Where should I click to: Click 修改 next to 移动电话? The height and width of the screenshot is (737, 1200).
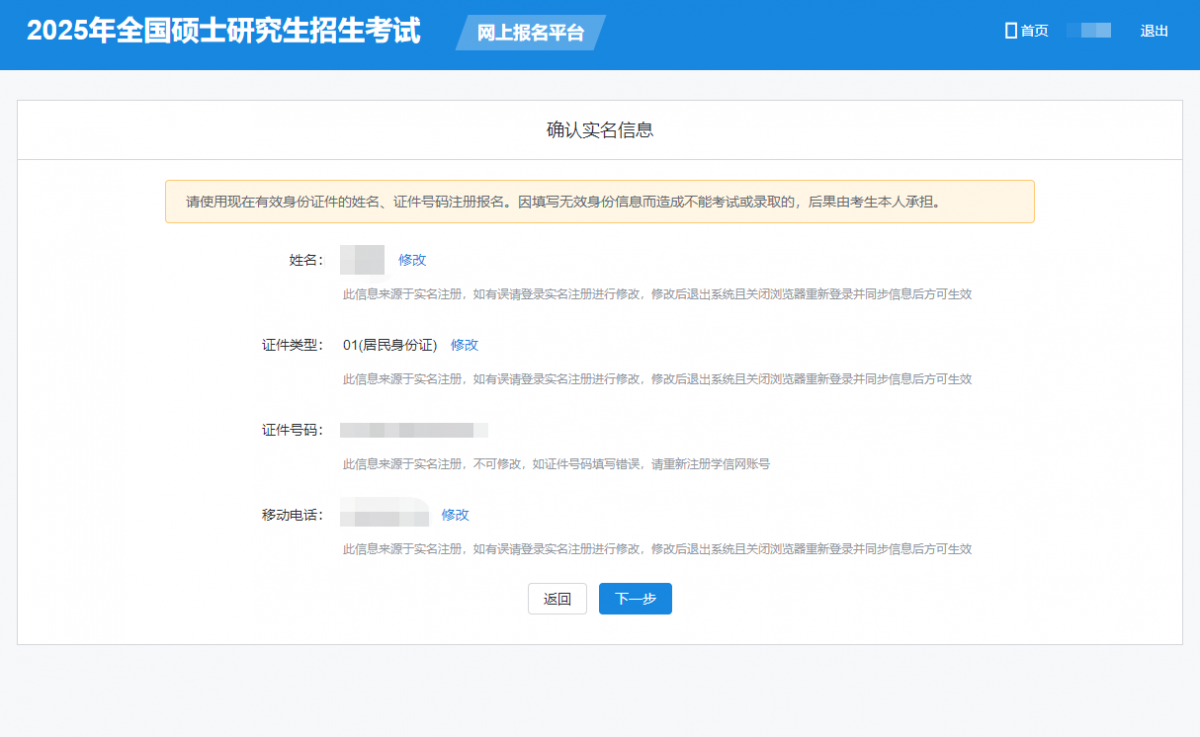[x=455, y=515]
